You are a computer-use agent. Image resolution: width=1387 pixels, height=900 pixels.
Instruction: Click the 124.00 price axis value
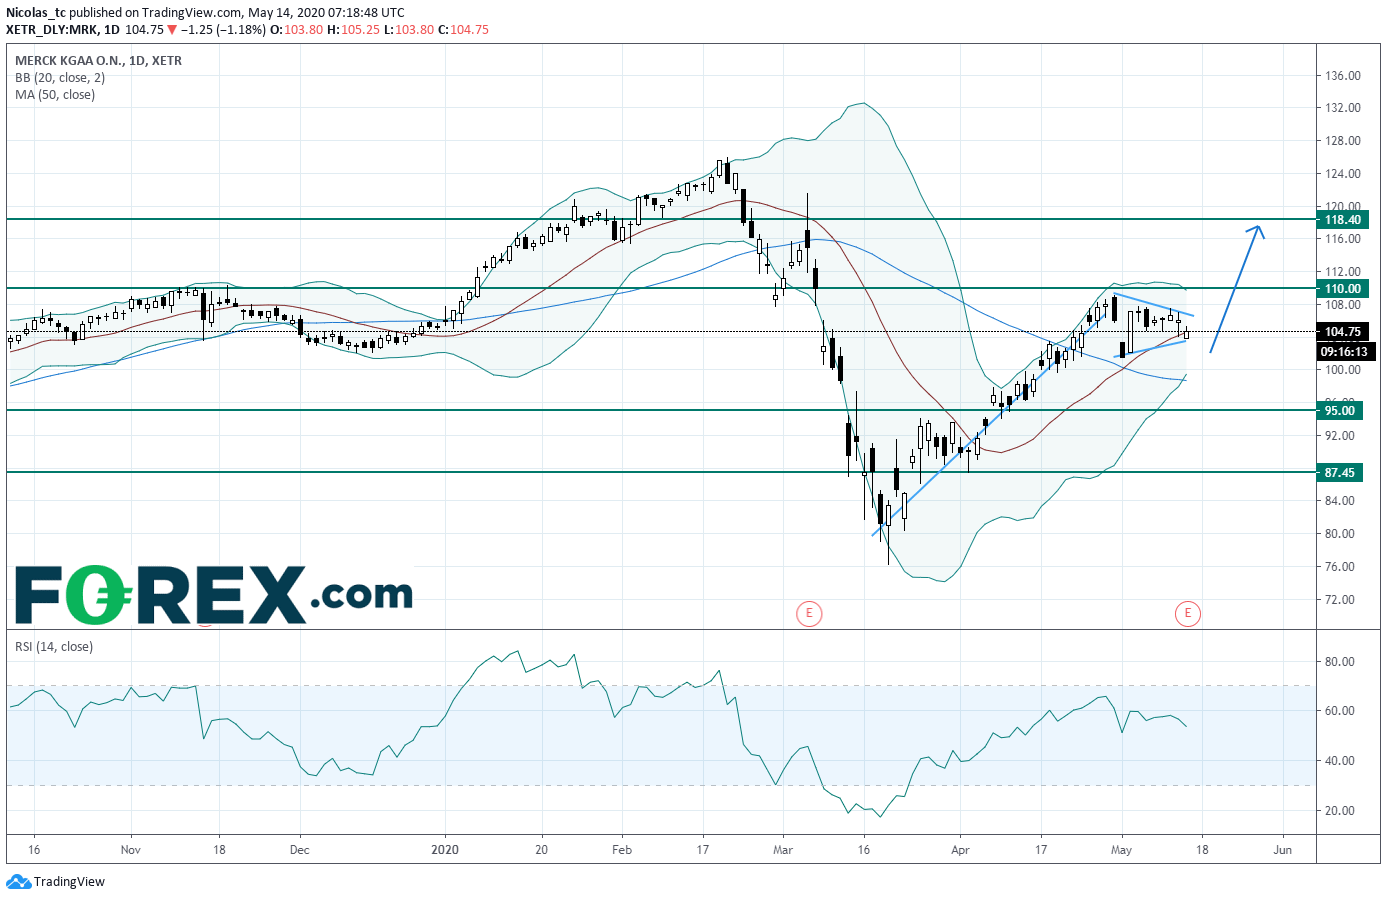(1343, 173)
